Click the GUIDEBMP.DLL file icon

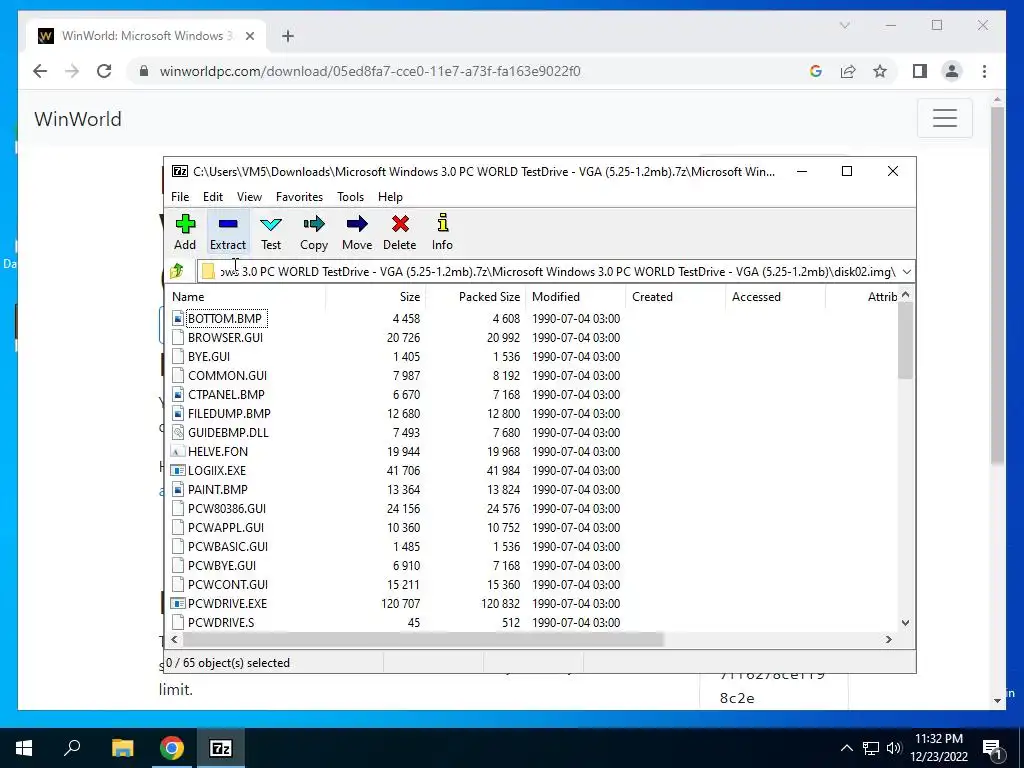click(178, 432)
